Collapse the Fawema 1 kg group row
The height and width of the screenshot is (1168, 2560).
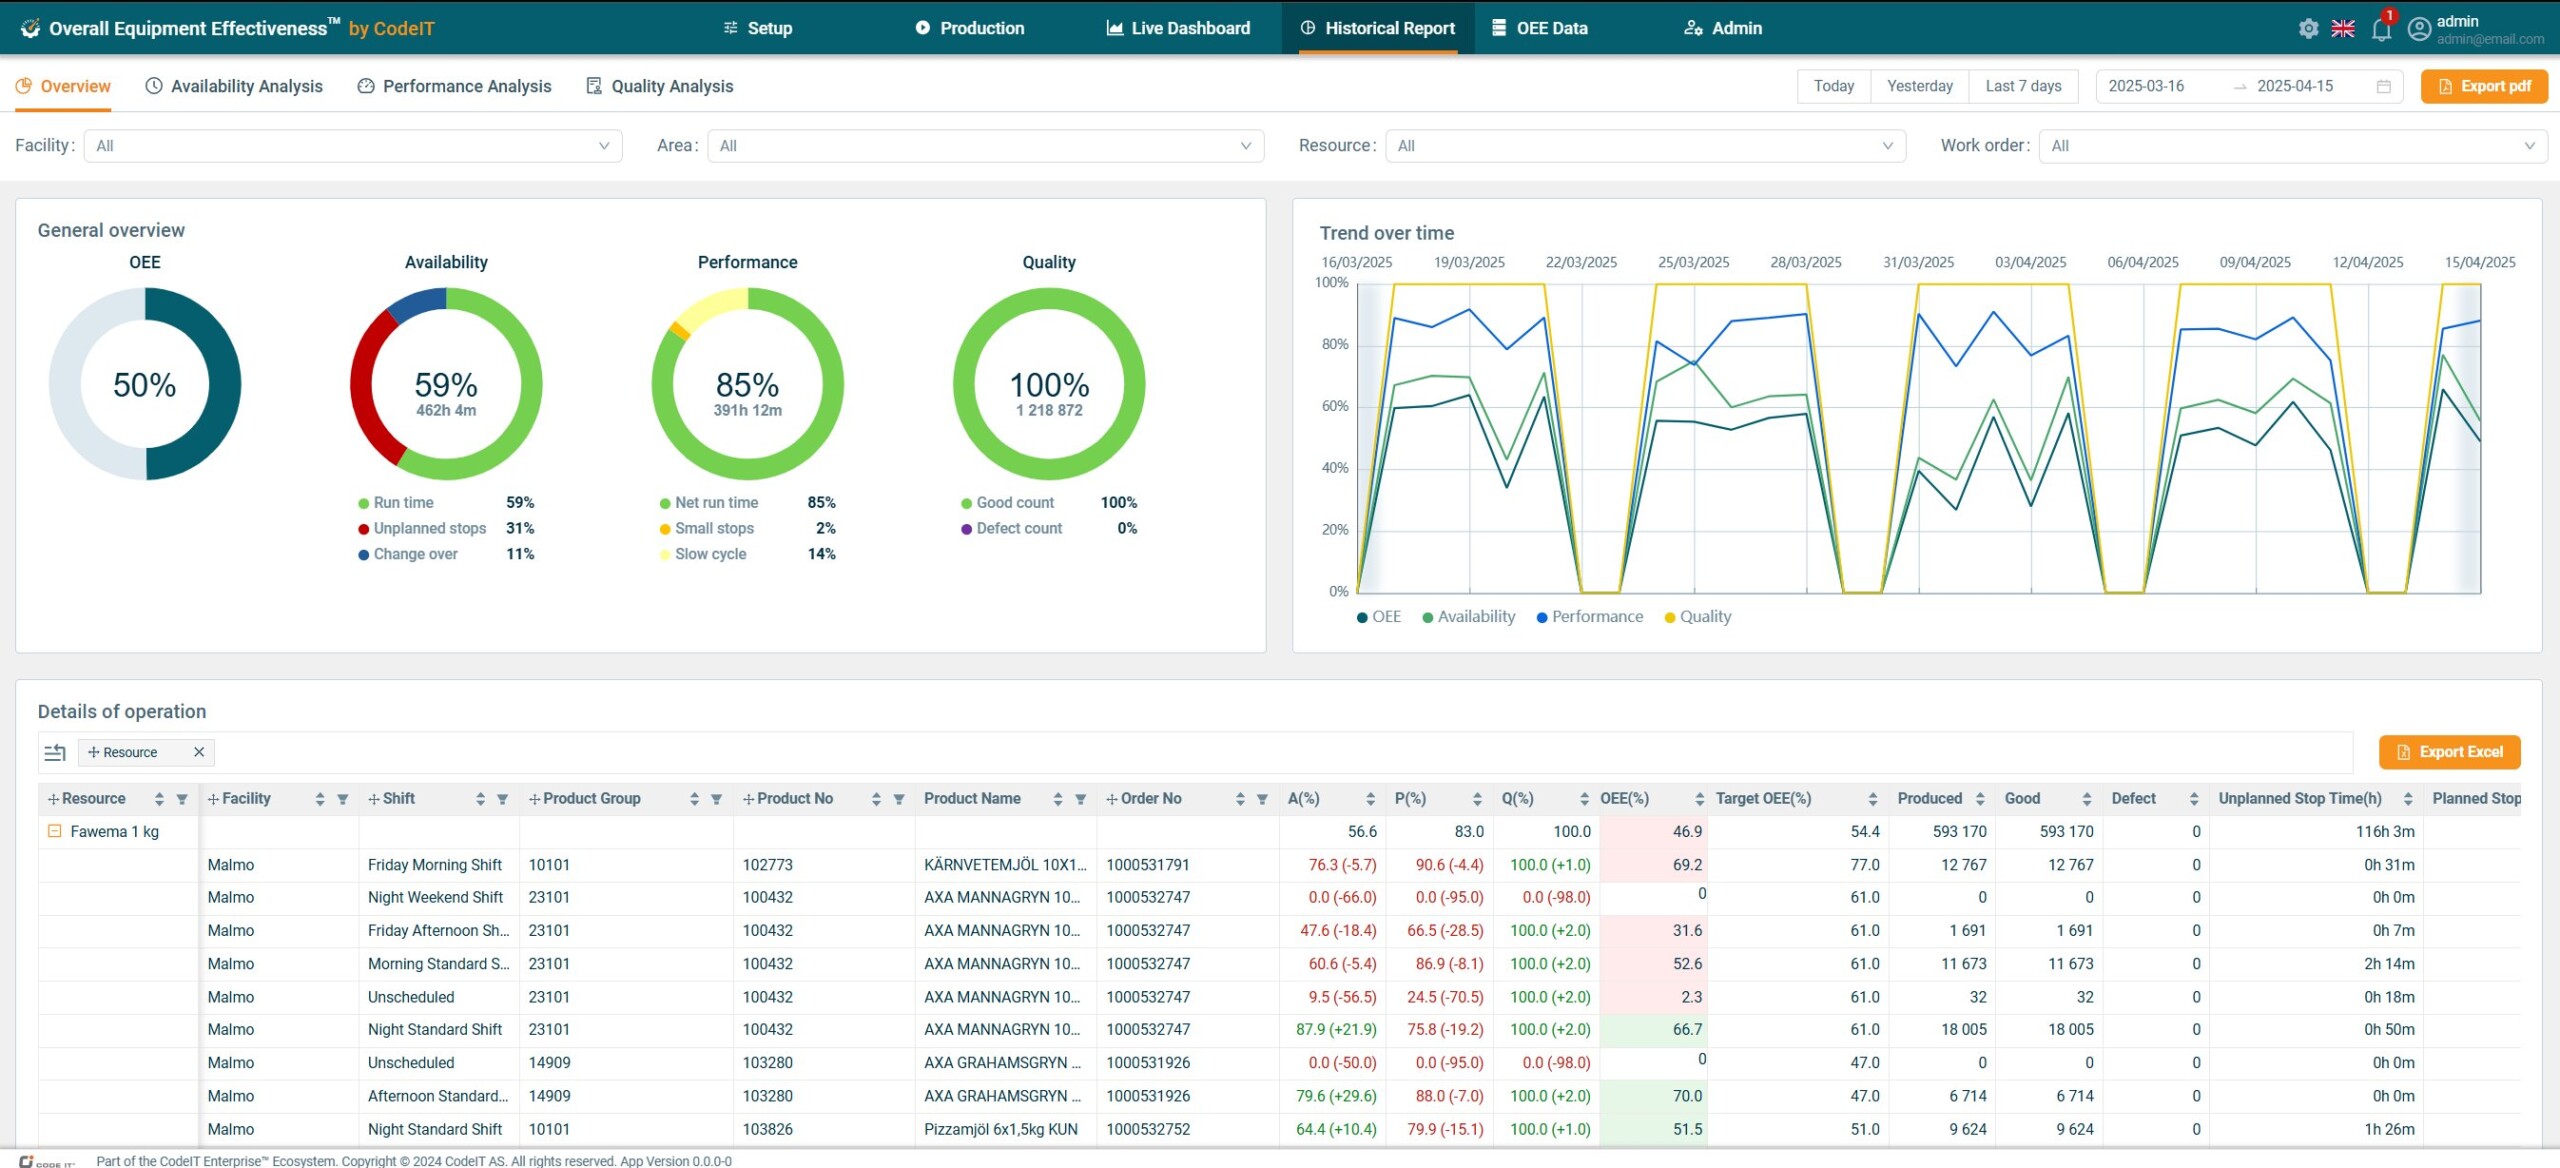coord(55,831)
